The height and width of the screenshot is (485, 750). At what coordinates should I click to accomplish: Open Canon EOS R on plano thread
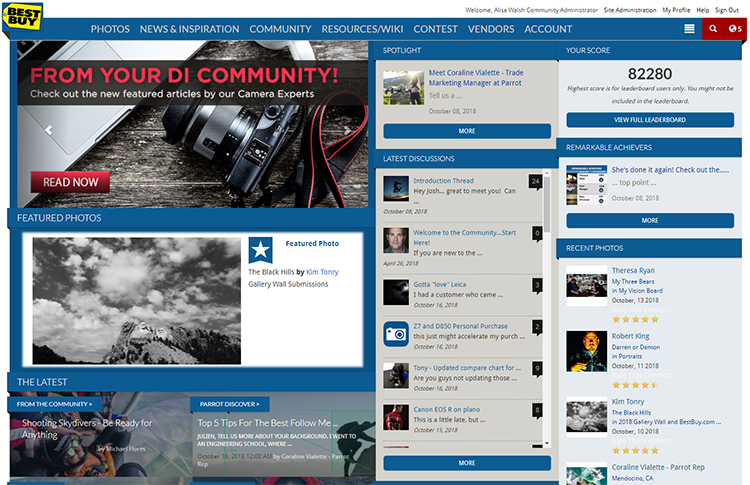(447, 409)
